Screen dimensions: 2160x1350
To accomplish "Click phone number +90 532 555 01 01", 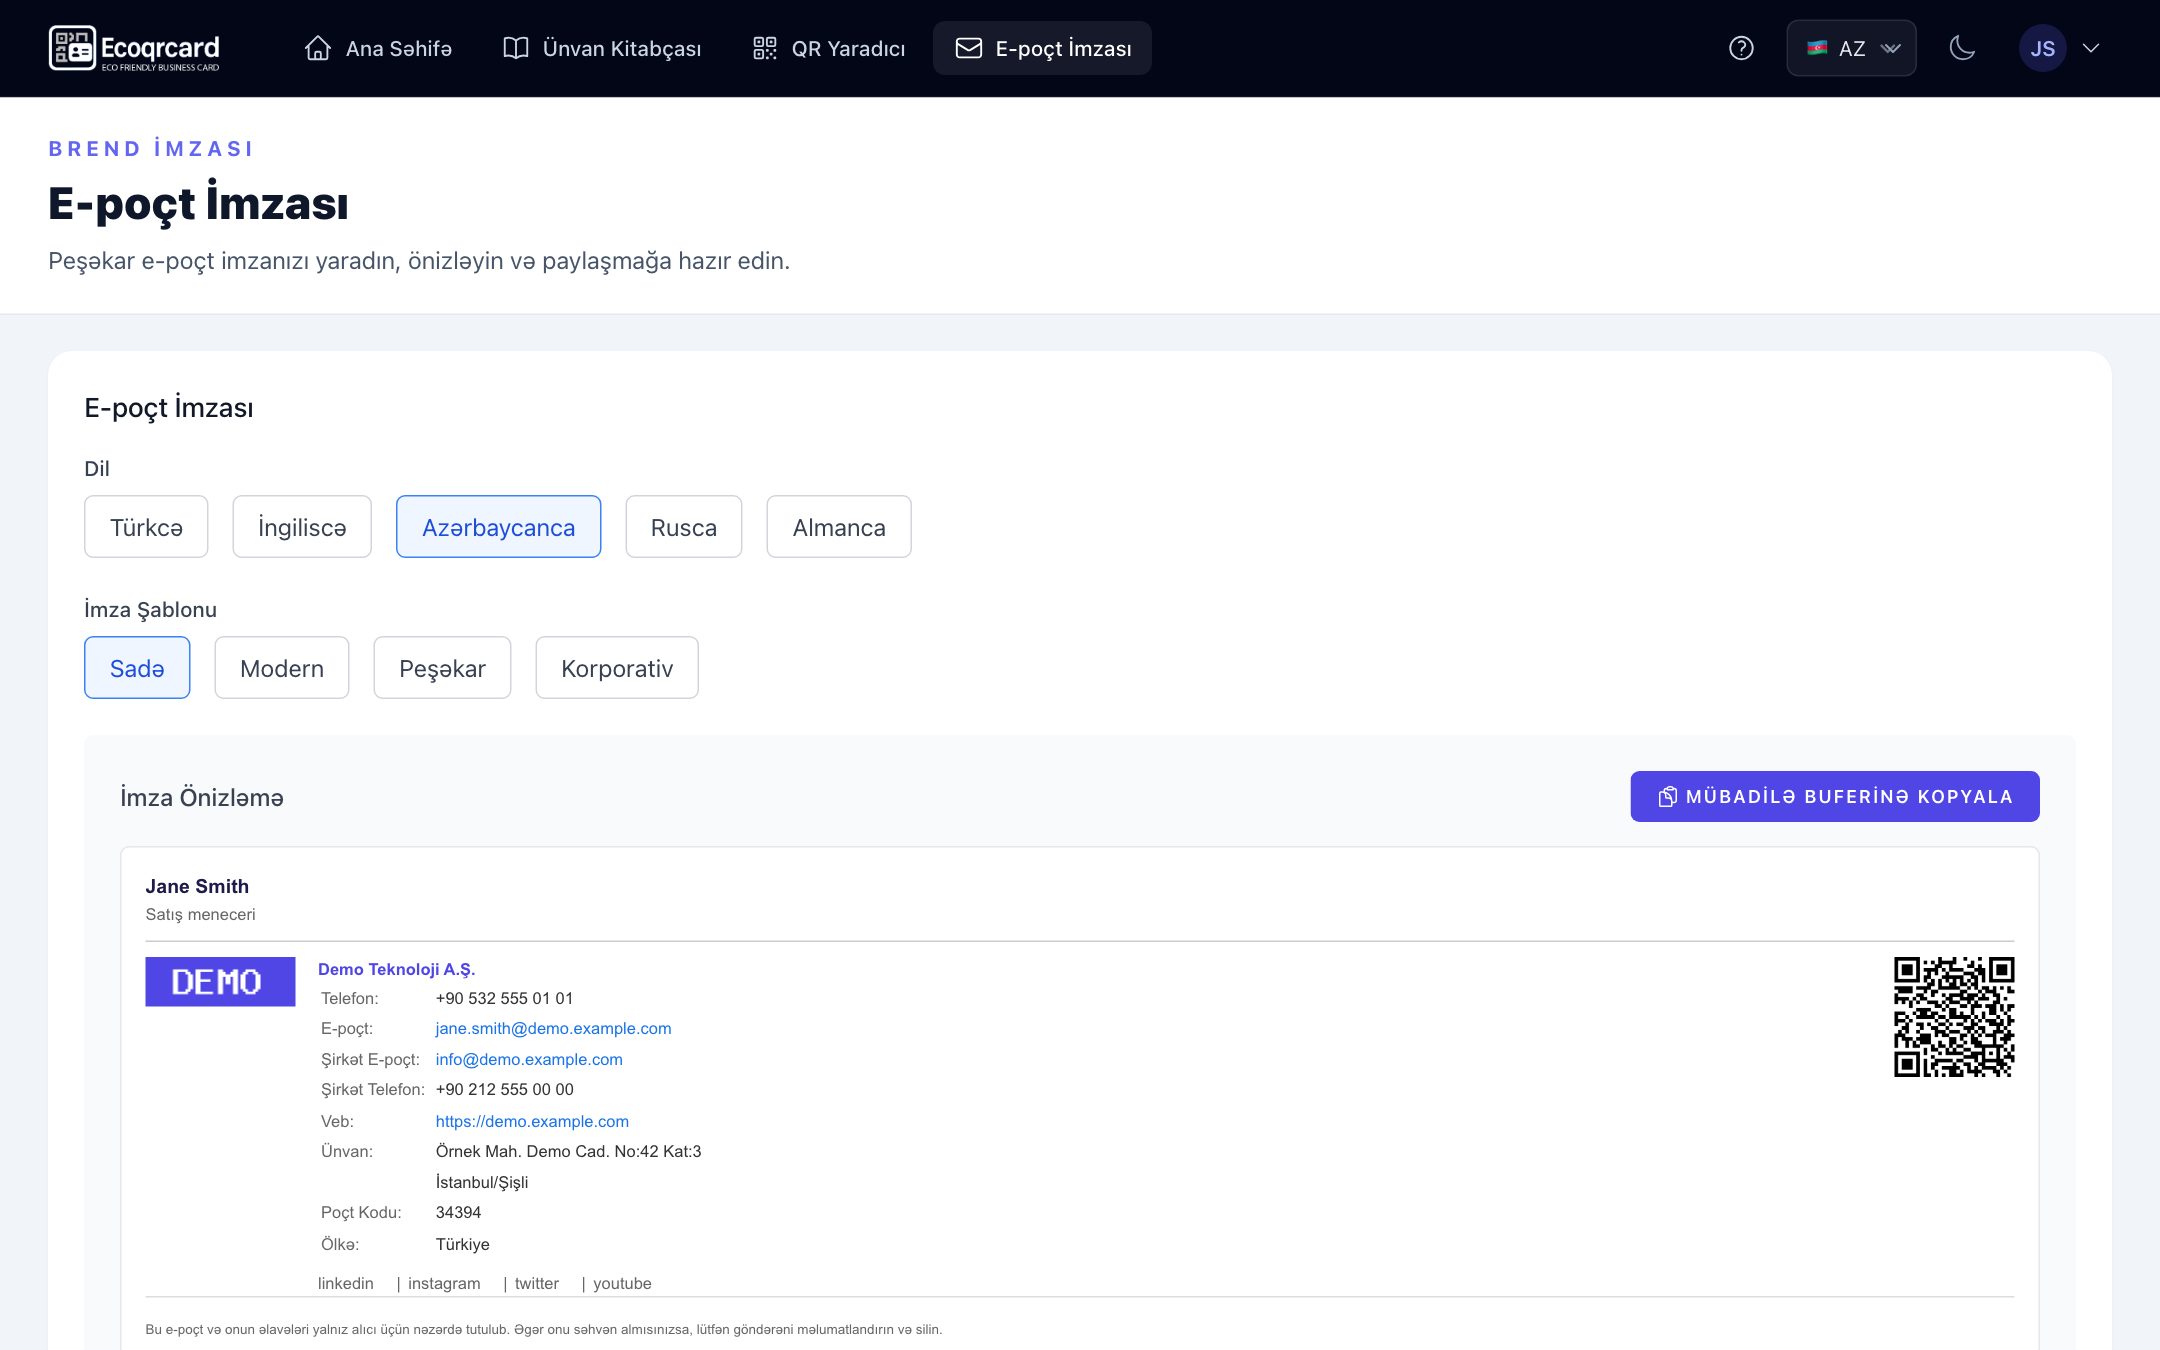I will coord(505,999).
